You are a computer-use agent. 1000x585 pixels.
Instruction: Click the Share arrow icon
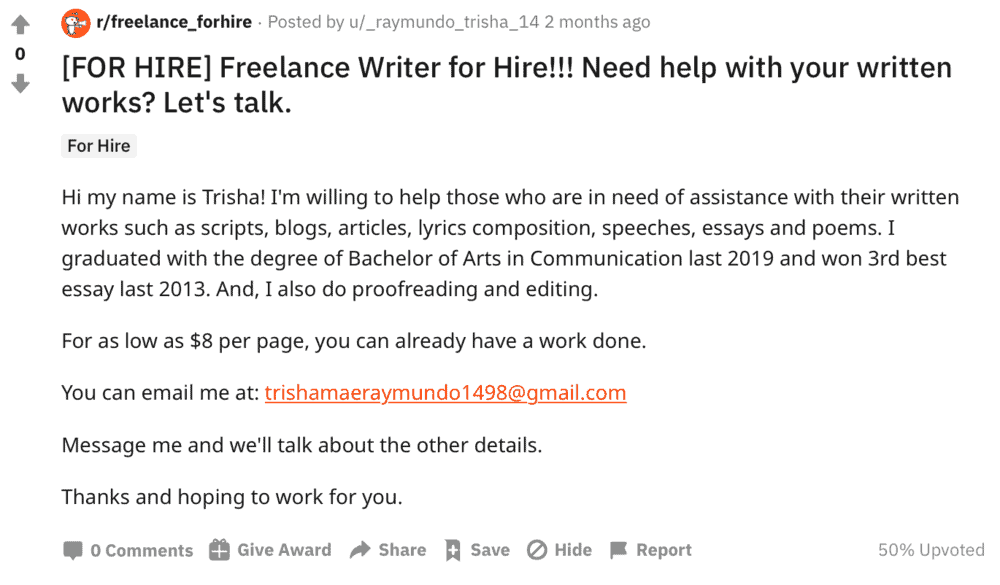pyautogui.click(x=361, y=549)
